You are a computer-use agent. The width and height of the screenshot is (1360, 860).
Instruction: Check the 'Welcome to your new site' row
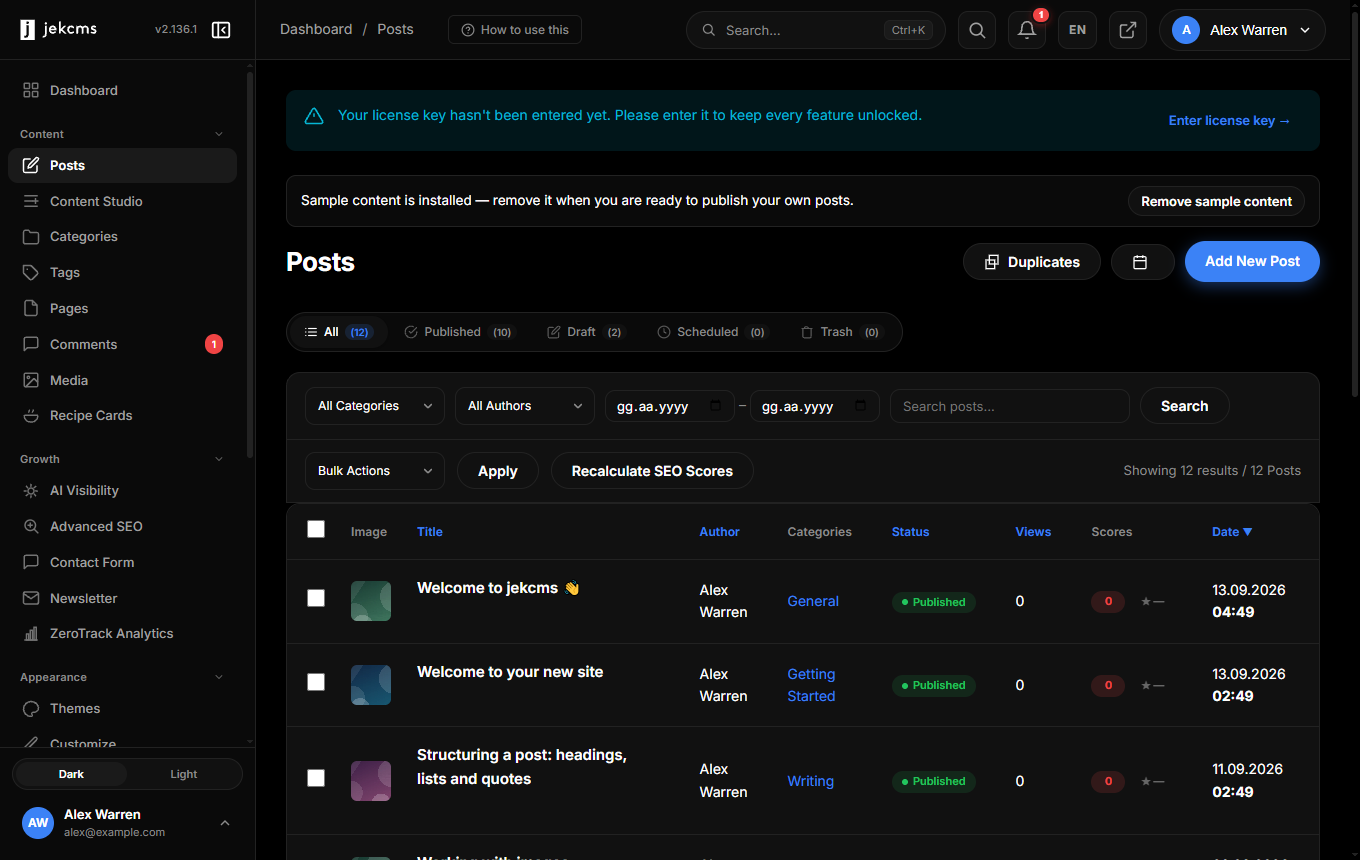point(316,682)
